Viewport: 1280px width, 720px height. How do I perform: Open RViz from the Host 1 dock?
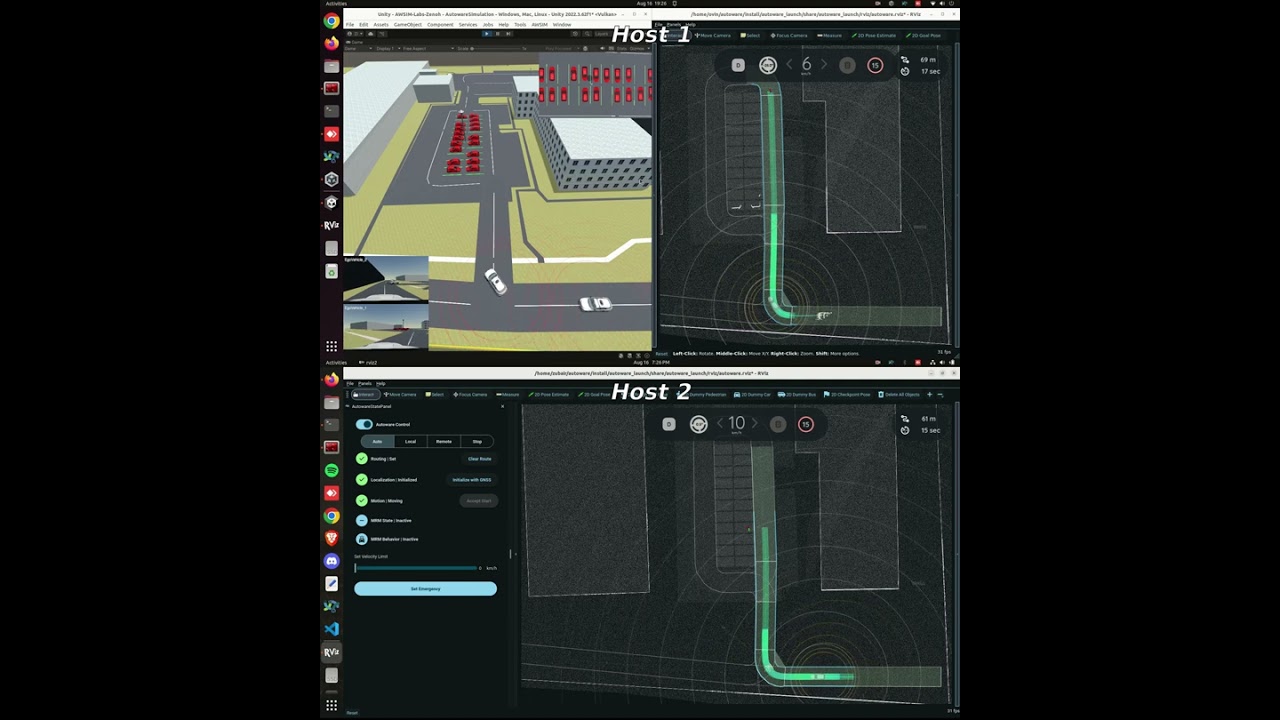coord(331,225)
